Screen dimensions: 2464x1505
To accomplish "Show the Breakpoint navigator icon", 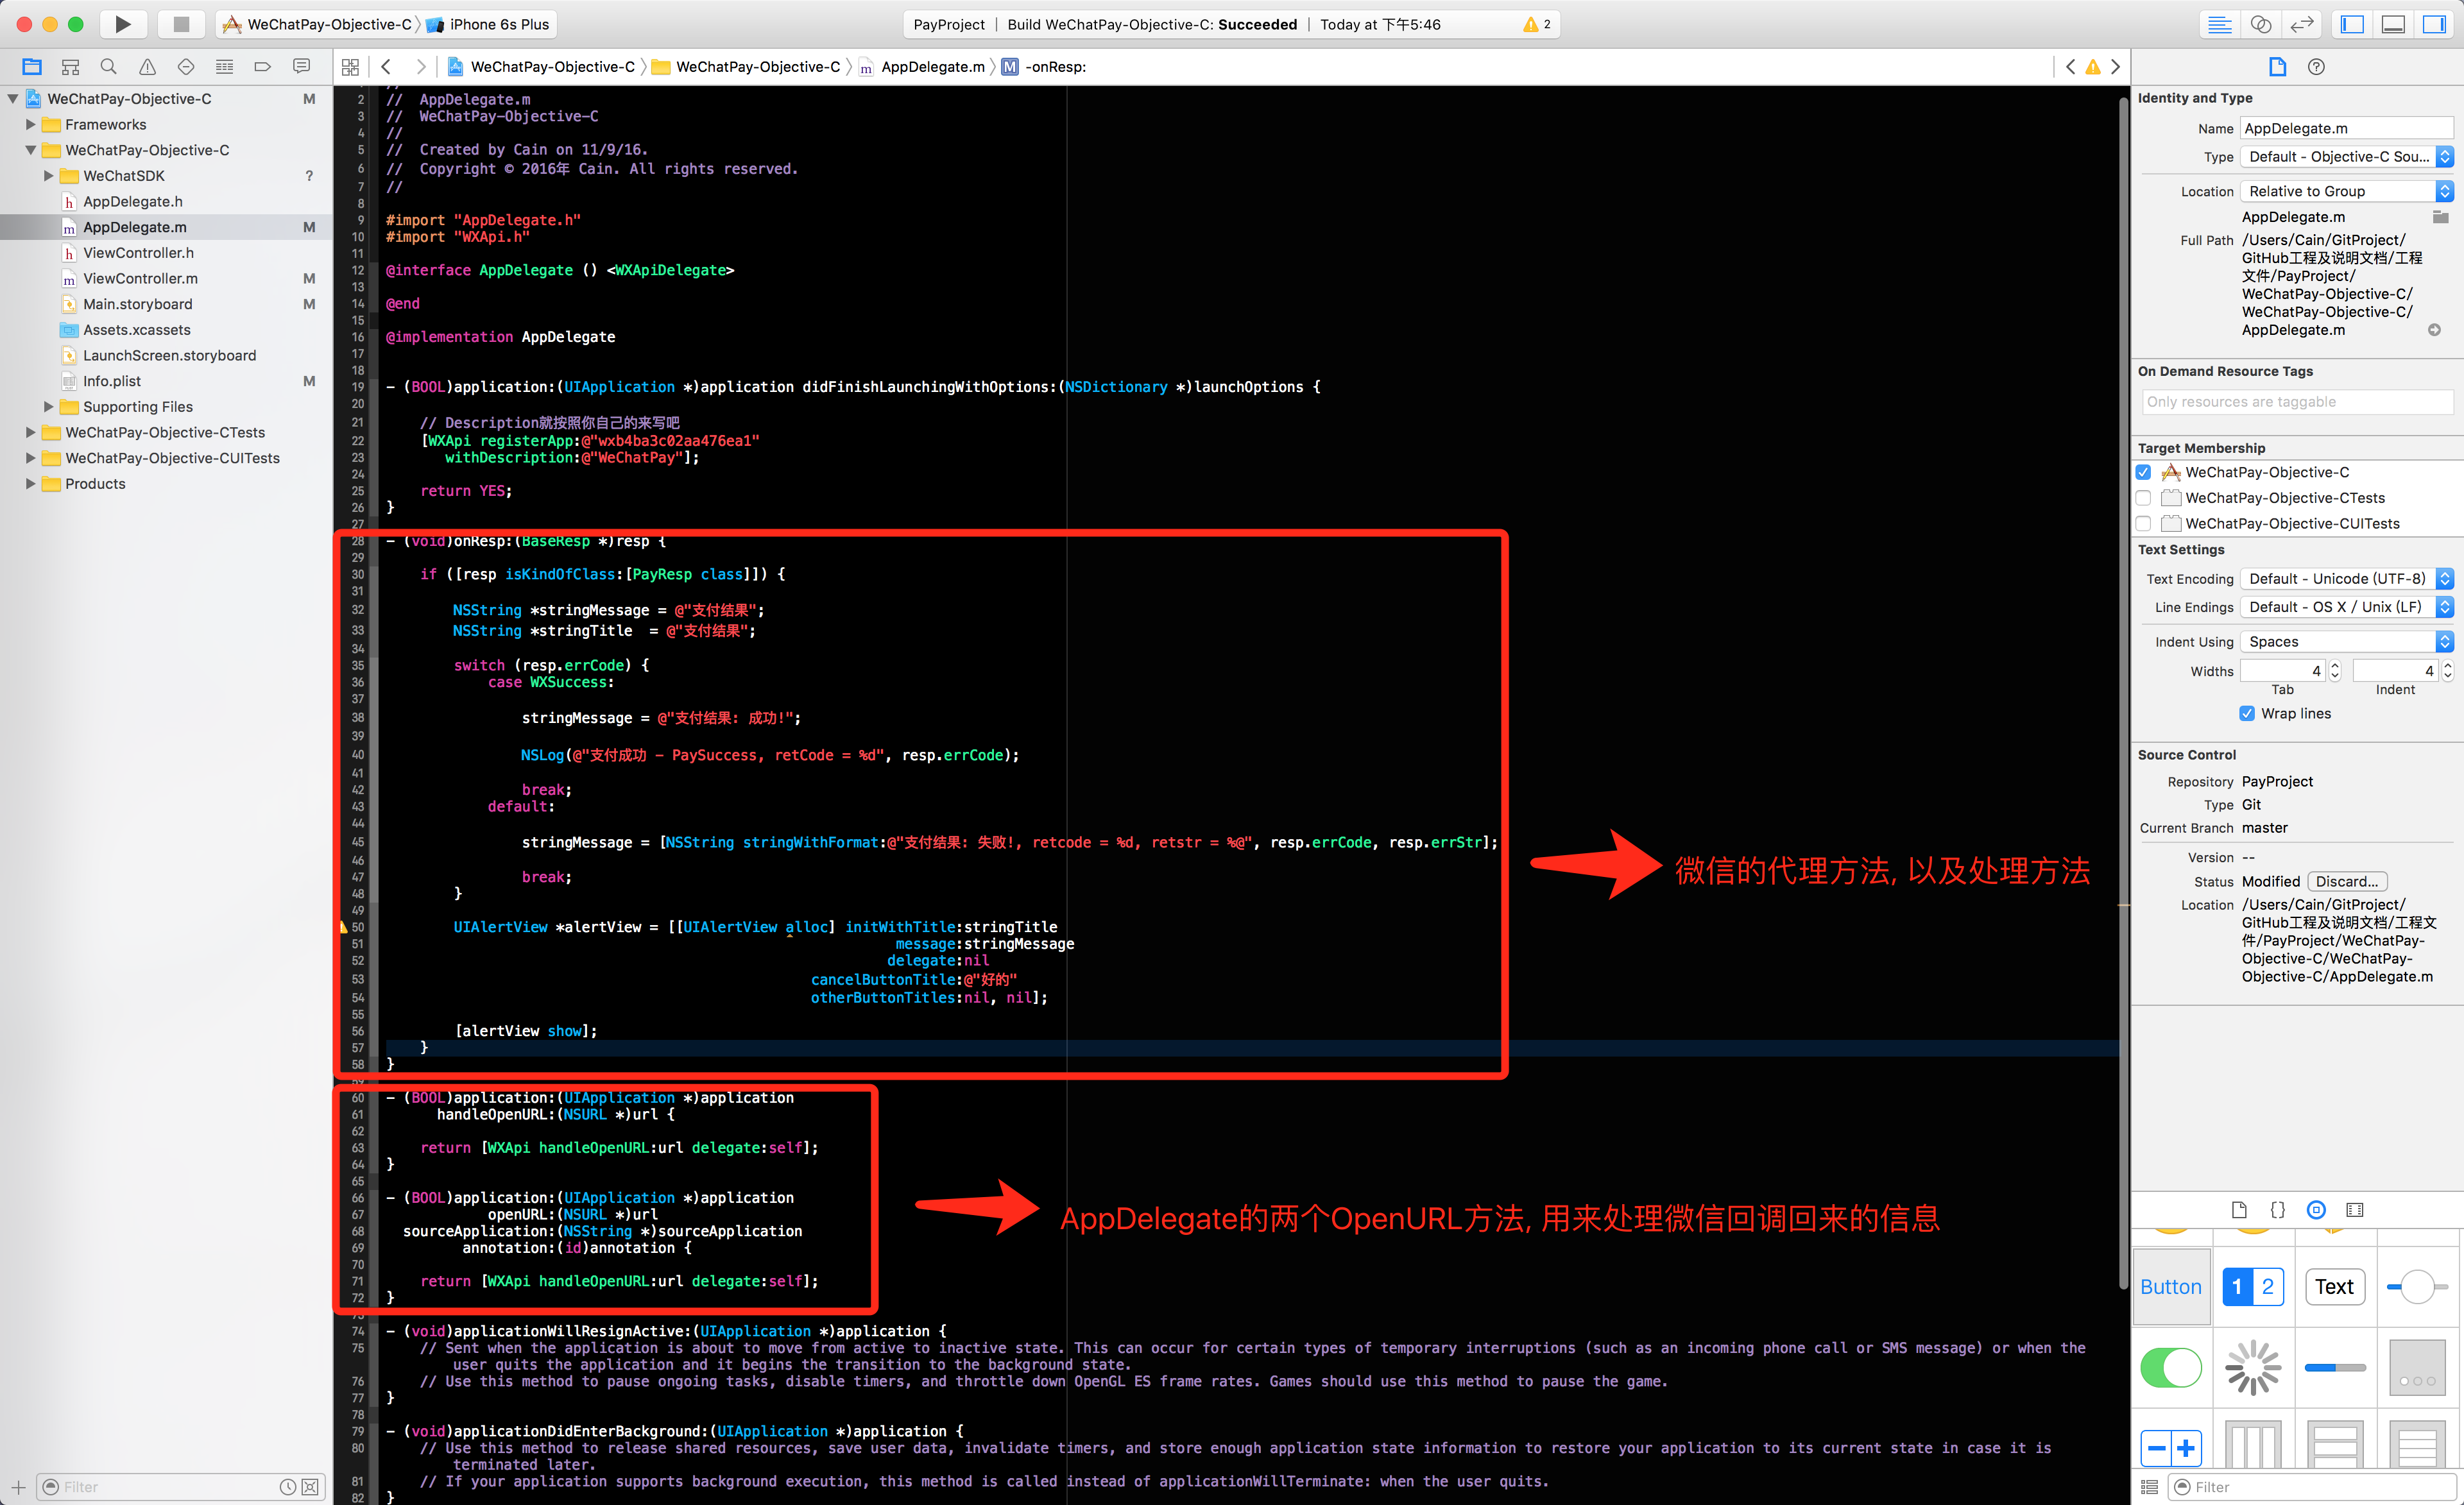I will (263, 67).
